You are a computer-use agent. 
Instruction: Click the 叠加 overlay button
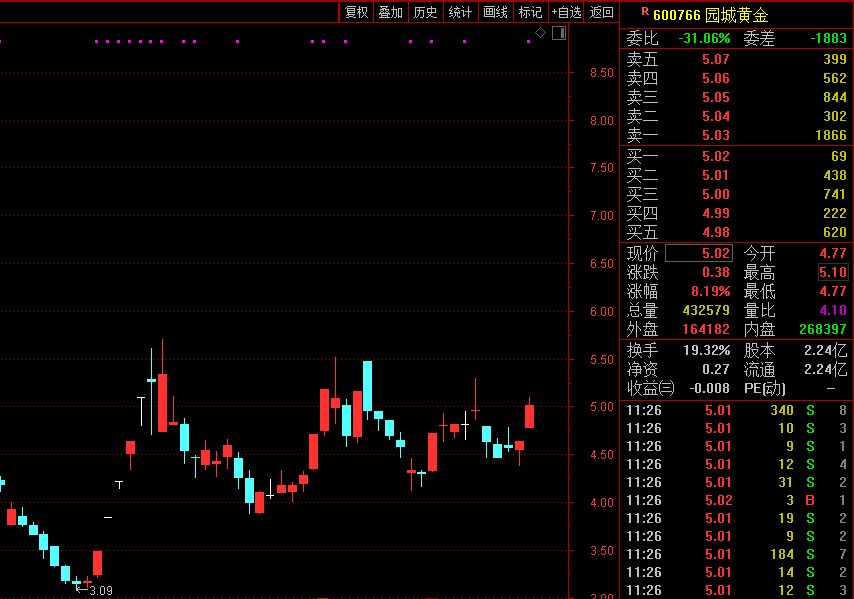pos(390,12)
